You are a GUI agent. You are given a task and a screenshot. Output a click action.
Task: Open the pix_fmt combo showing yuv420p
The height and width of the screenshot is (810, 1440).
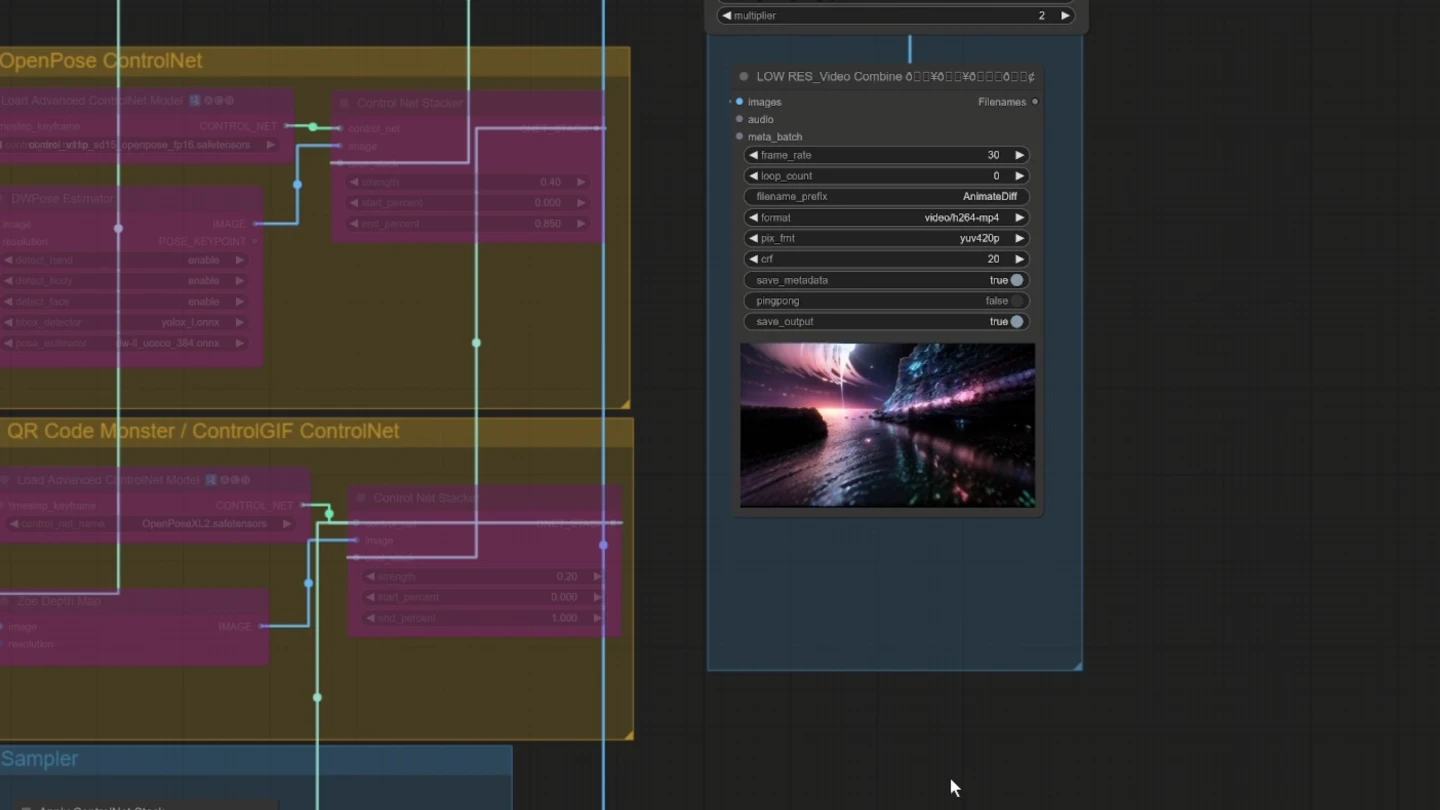[886, 238]
